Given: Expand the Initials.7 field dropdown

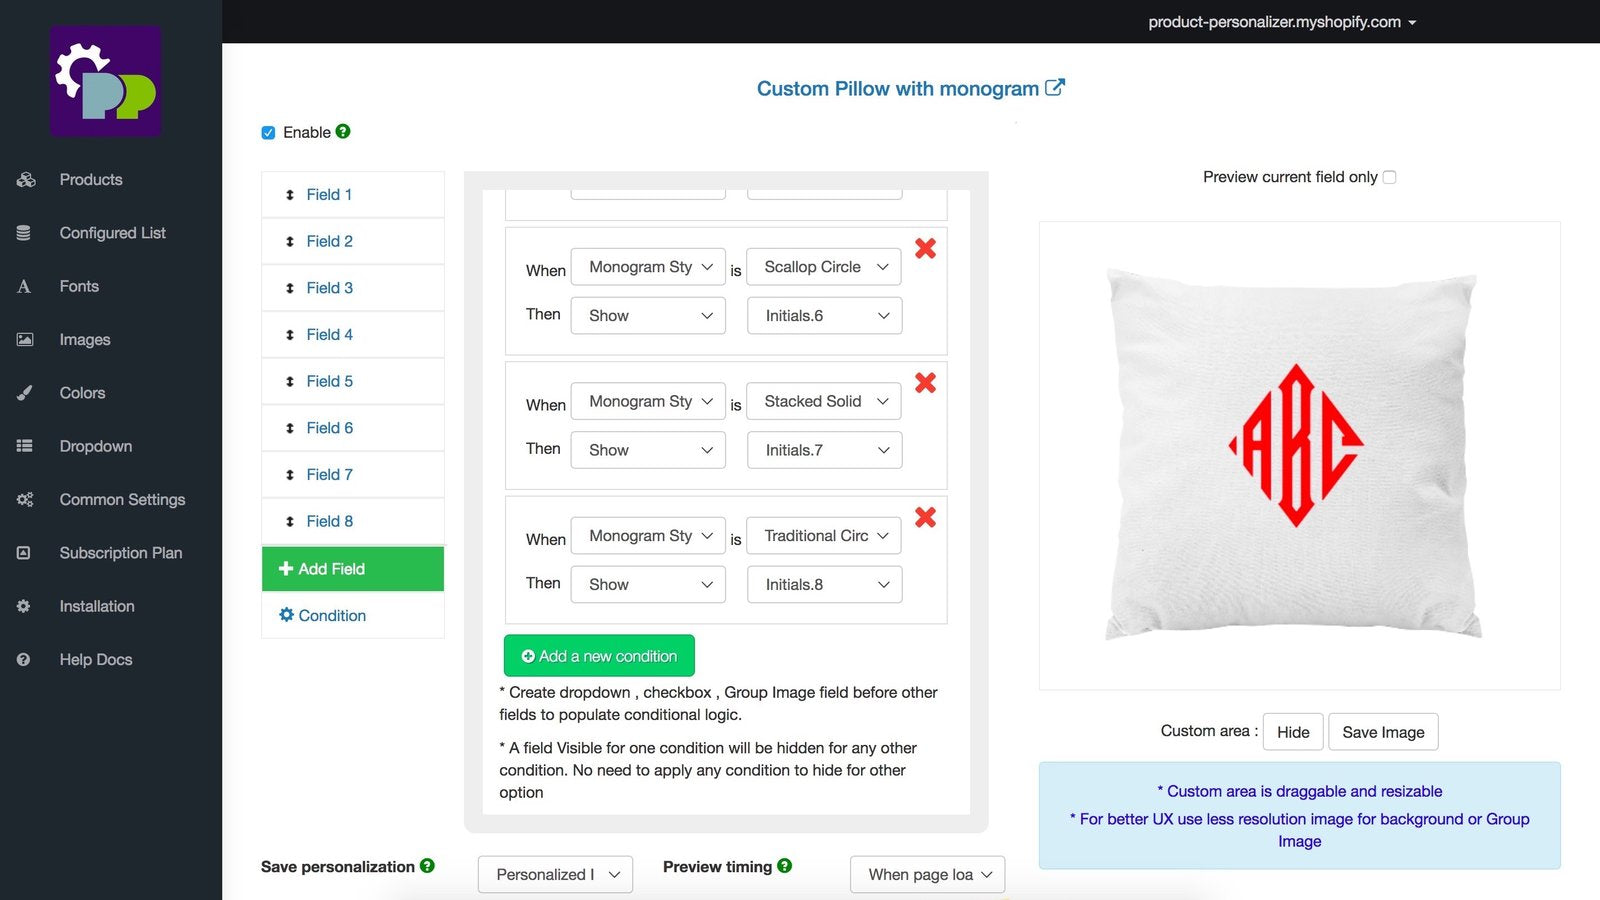Looking at the screenshot, I should pyautogui.click(x=824, y=450).
